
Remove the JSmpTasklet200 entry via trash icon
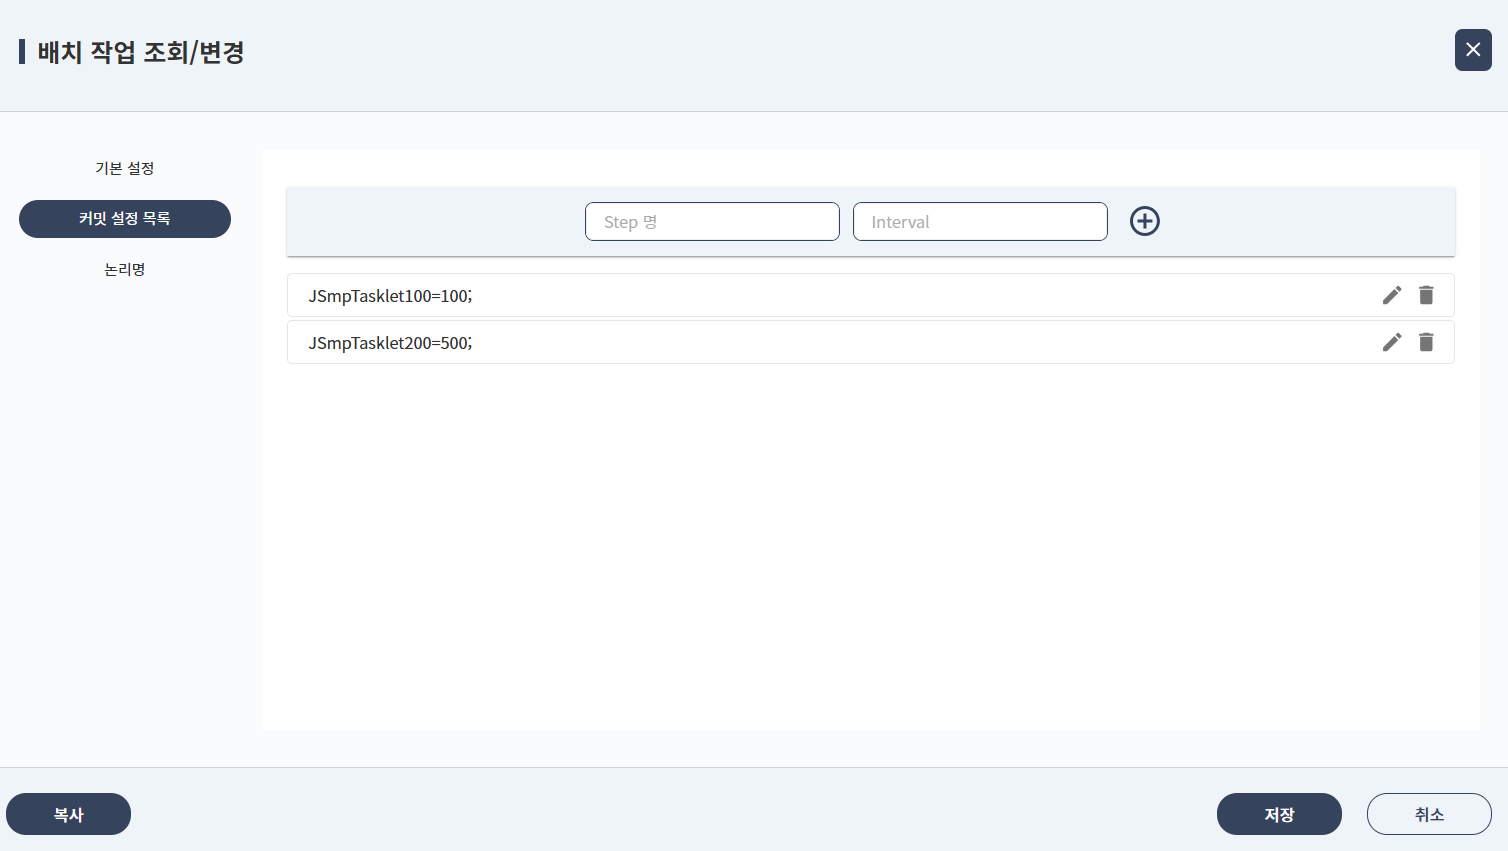click(1426, 342)
